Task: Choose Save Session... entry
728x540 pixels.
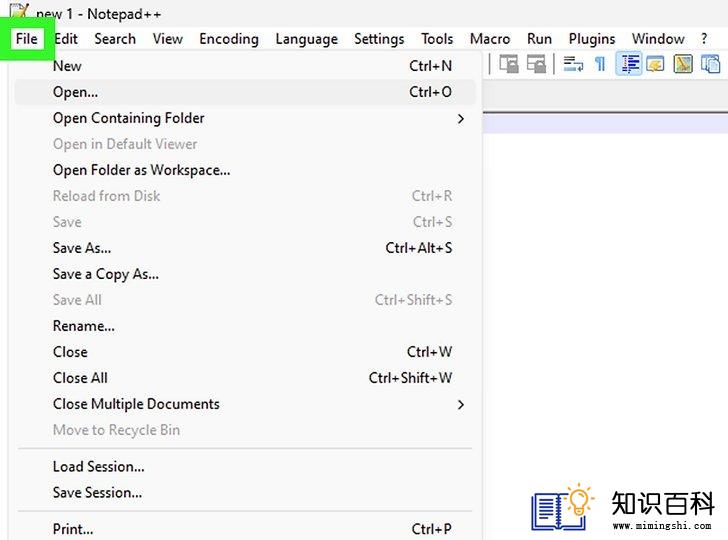Action: click(x=245, y=492)
